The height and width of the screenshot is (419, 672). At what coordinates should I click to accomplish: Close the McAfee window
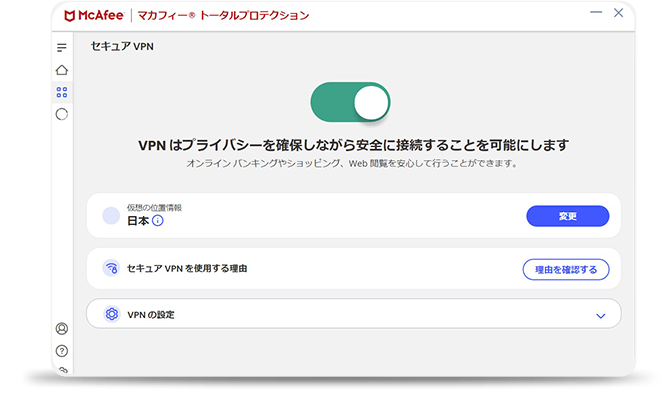pos(618,13)
